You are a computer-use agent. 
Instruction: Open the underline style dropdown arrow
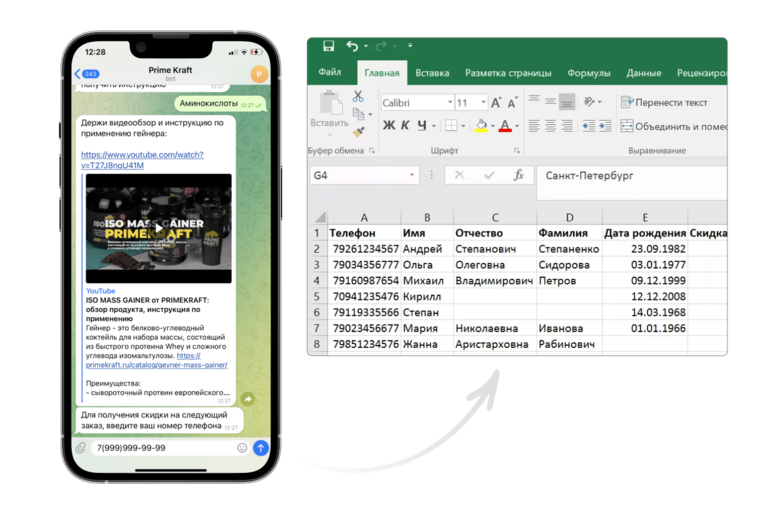click(x=434, y=126)
